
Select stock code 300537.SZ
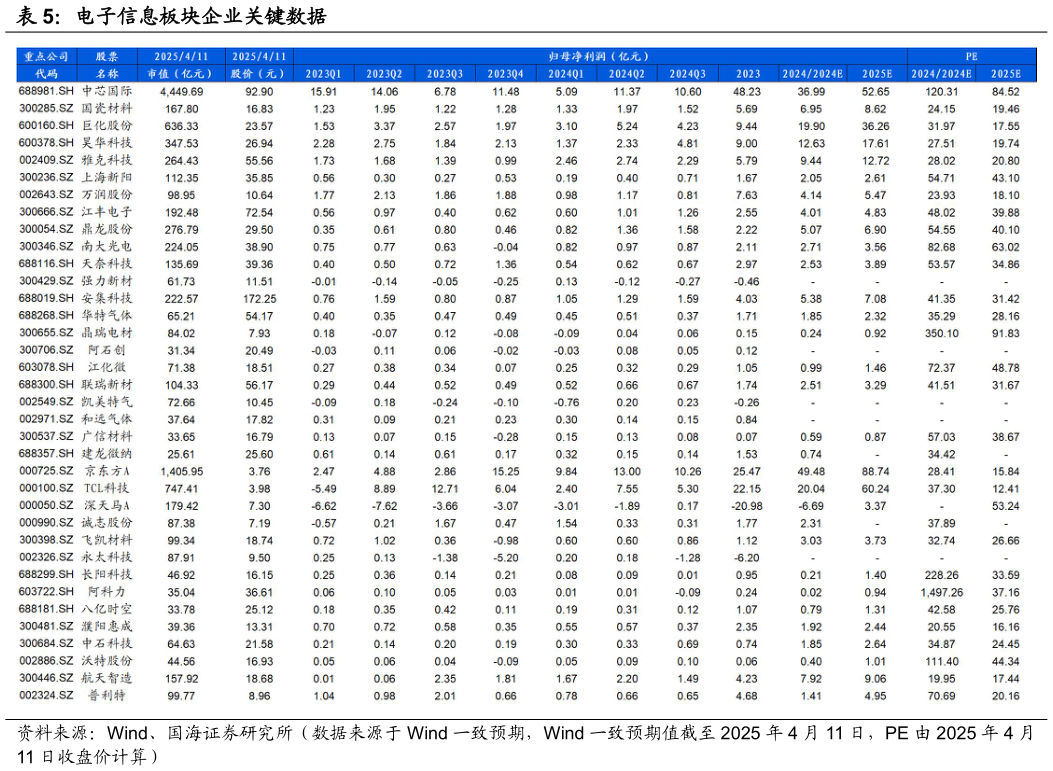pos(46,436)
